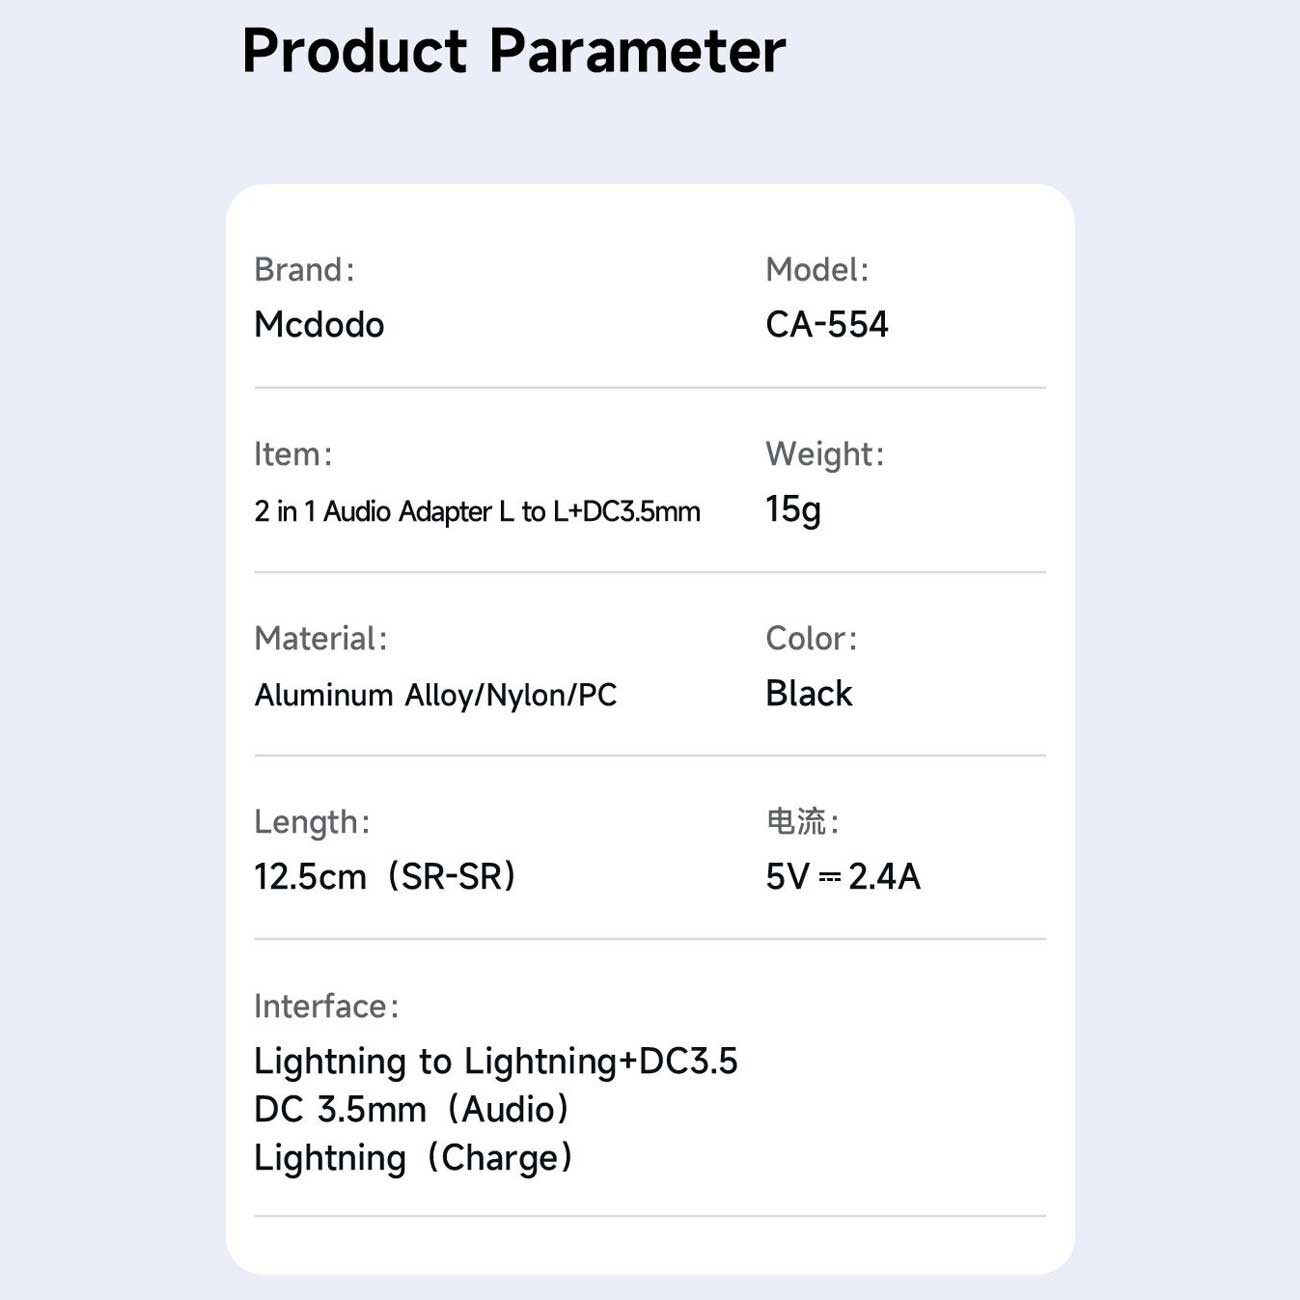Select the CA-554 model number
The height and width of the screenshot is (1300, 1300).
point(827,325)
